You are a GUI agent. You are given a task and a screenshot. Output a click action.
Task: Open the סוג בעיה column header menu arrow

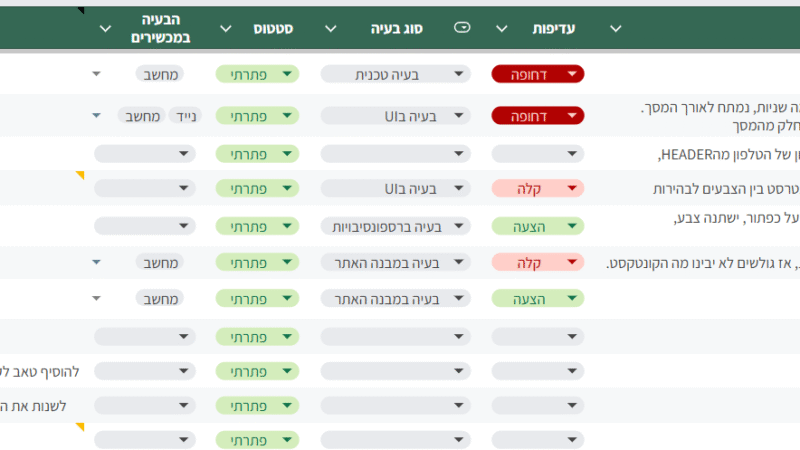coord(331,29)
